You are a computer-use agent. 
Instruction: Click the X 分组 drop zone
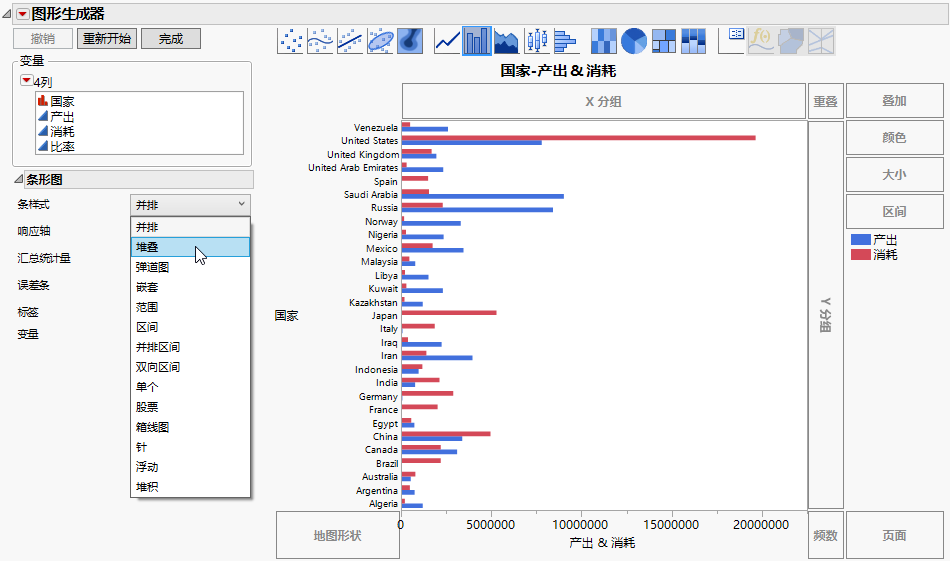(x=603, y=101)
